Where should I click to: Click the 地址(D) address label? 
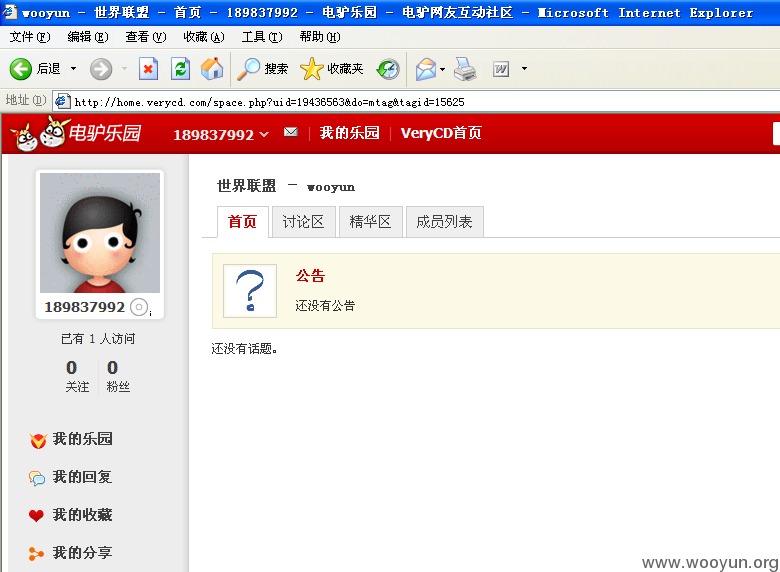[26, 100]
